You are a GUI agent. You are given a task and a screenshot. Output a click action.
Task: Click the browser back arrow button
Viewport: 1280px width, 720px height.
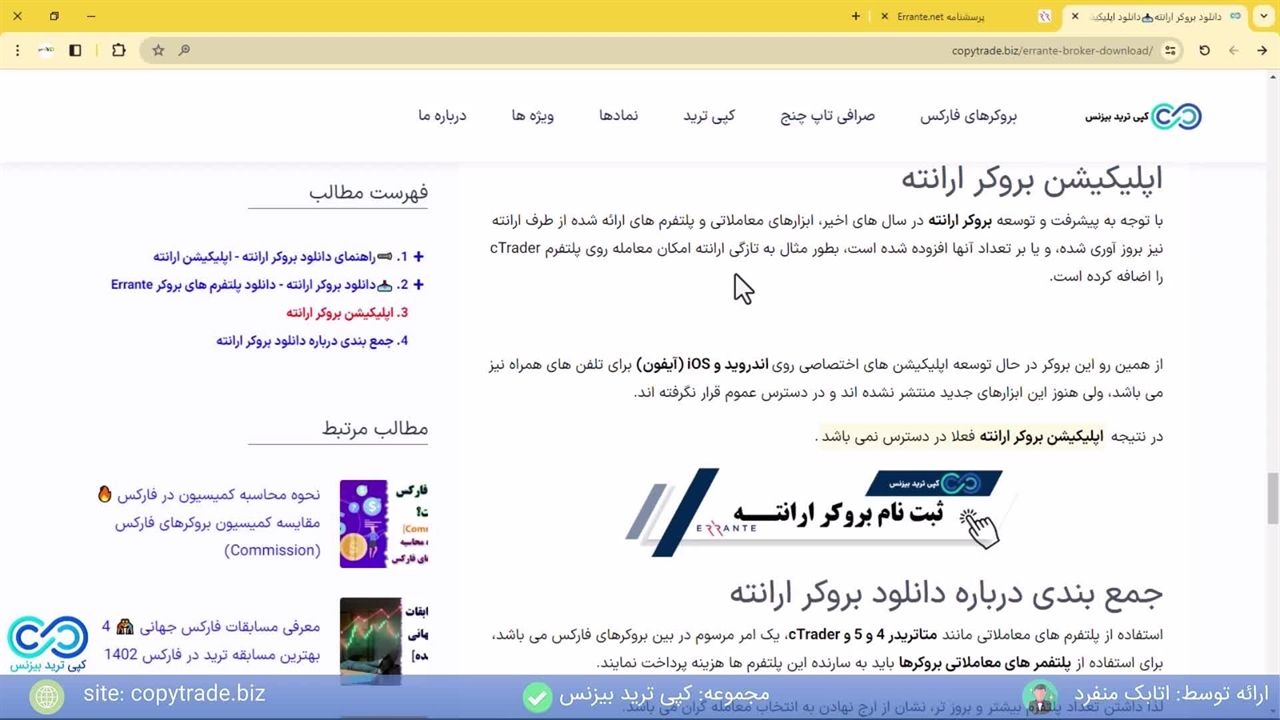click(1262, 50)
